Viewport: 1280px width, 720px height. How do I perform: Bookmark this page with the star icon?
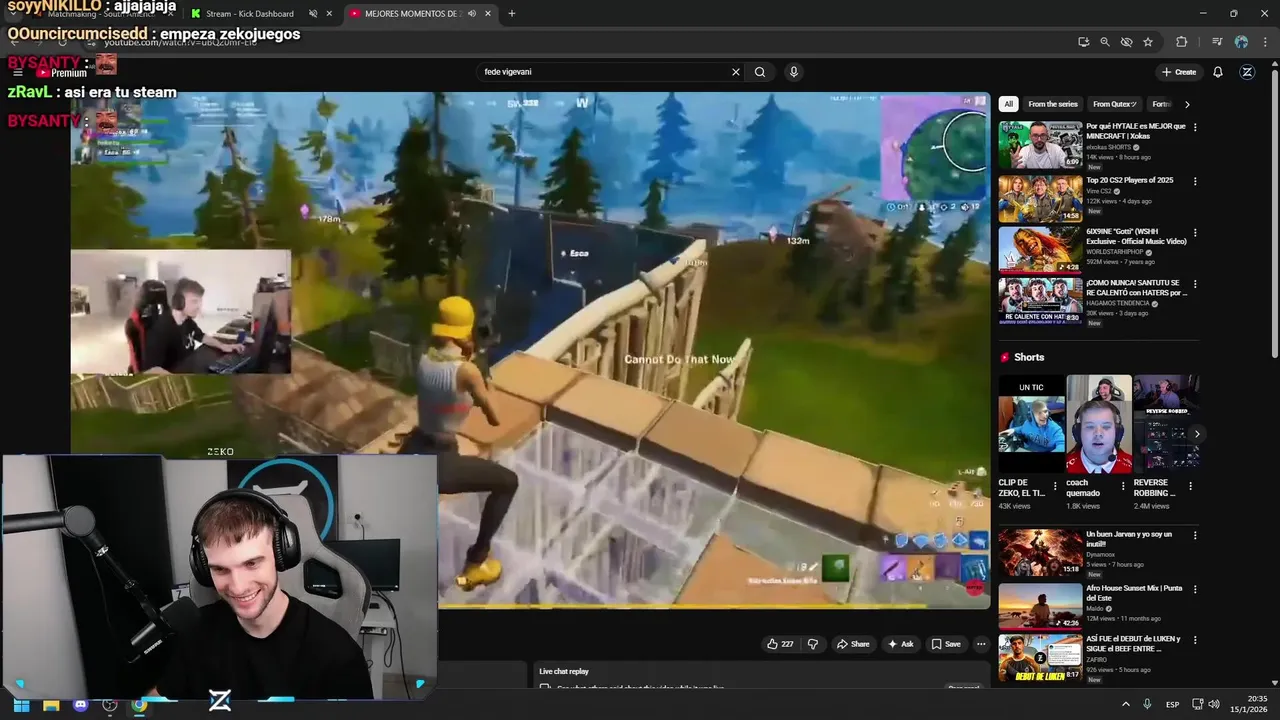click(x=1148, y=42)
